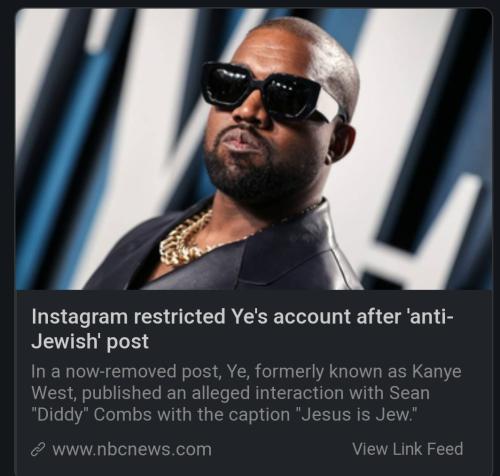This screenshot has width=500, height=476.
Task: Click the chain link icon beside nbcnews URL
Action: point(38,449)
